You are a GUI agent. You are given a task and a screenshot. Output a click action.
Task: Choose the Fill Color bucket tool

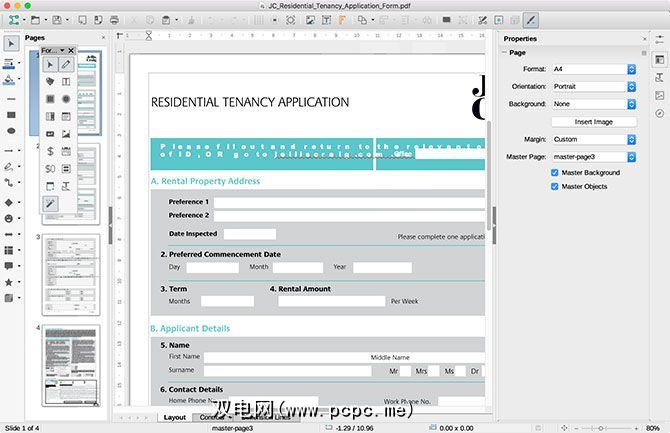click(x=9, y=80)
